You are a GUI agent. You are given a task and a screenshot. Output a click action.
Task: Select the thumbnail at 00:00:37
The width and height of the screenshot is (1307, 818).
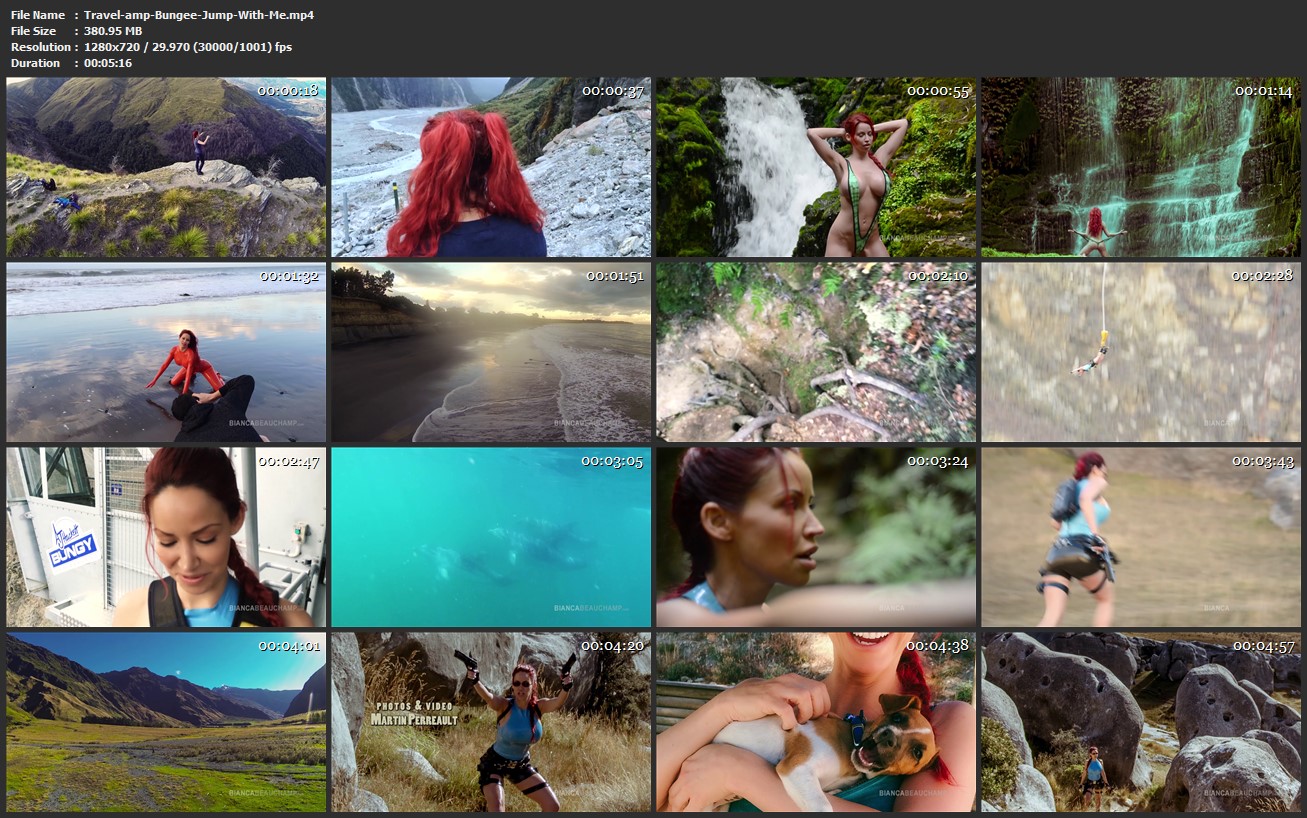[x=491, y=167]
